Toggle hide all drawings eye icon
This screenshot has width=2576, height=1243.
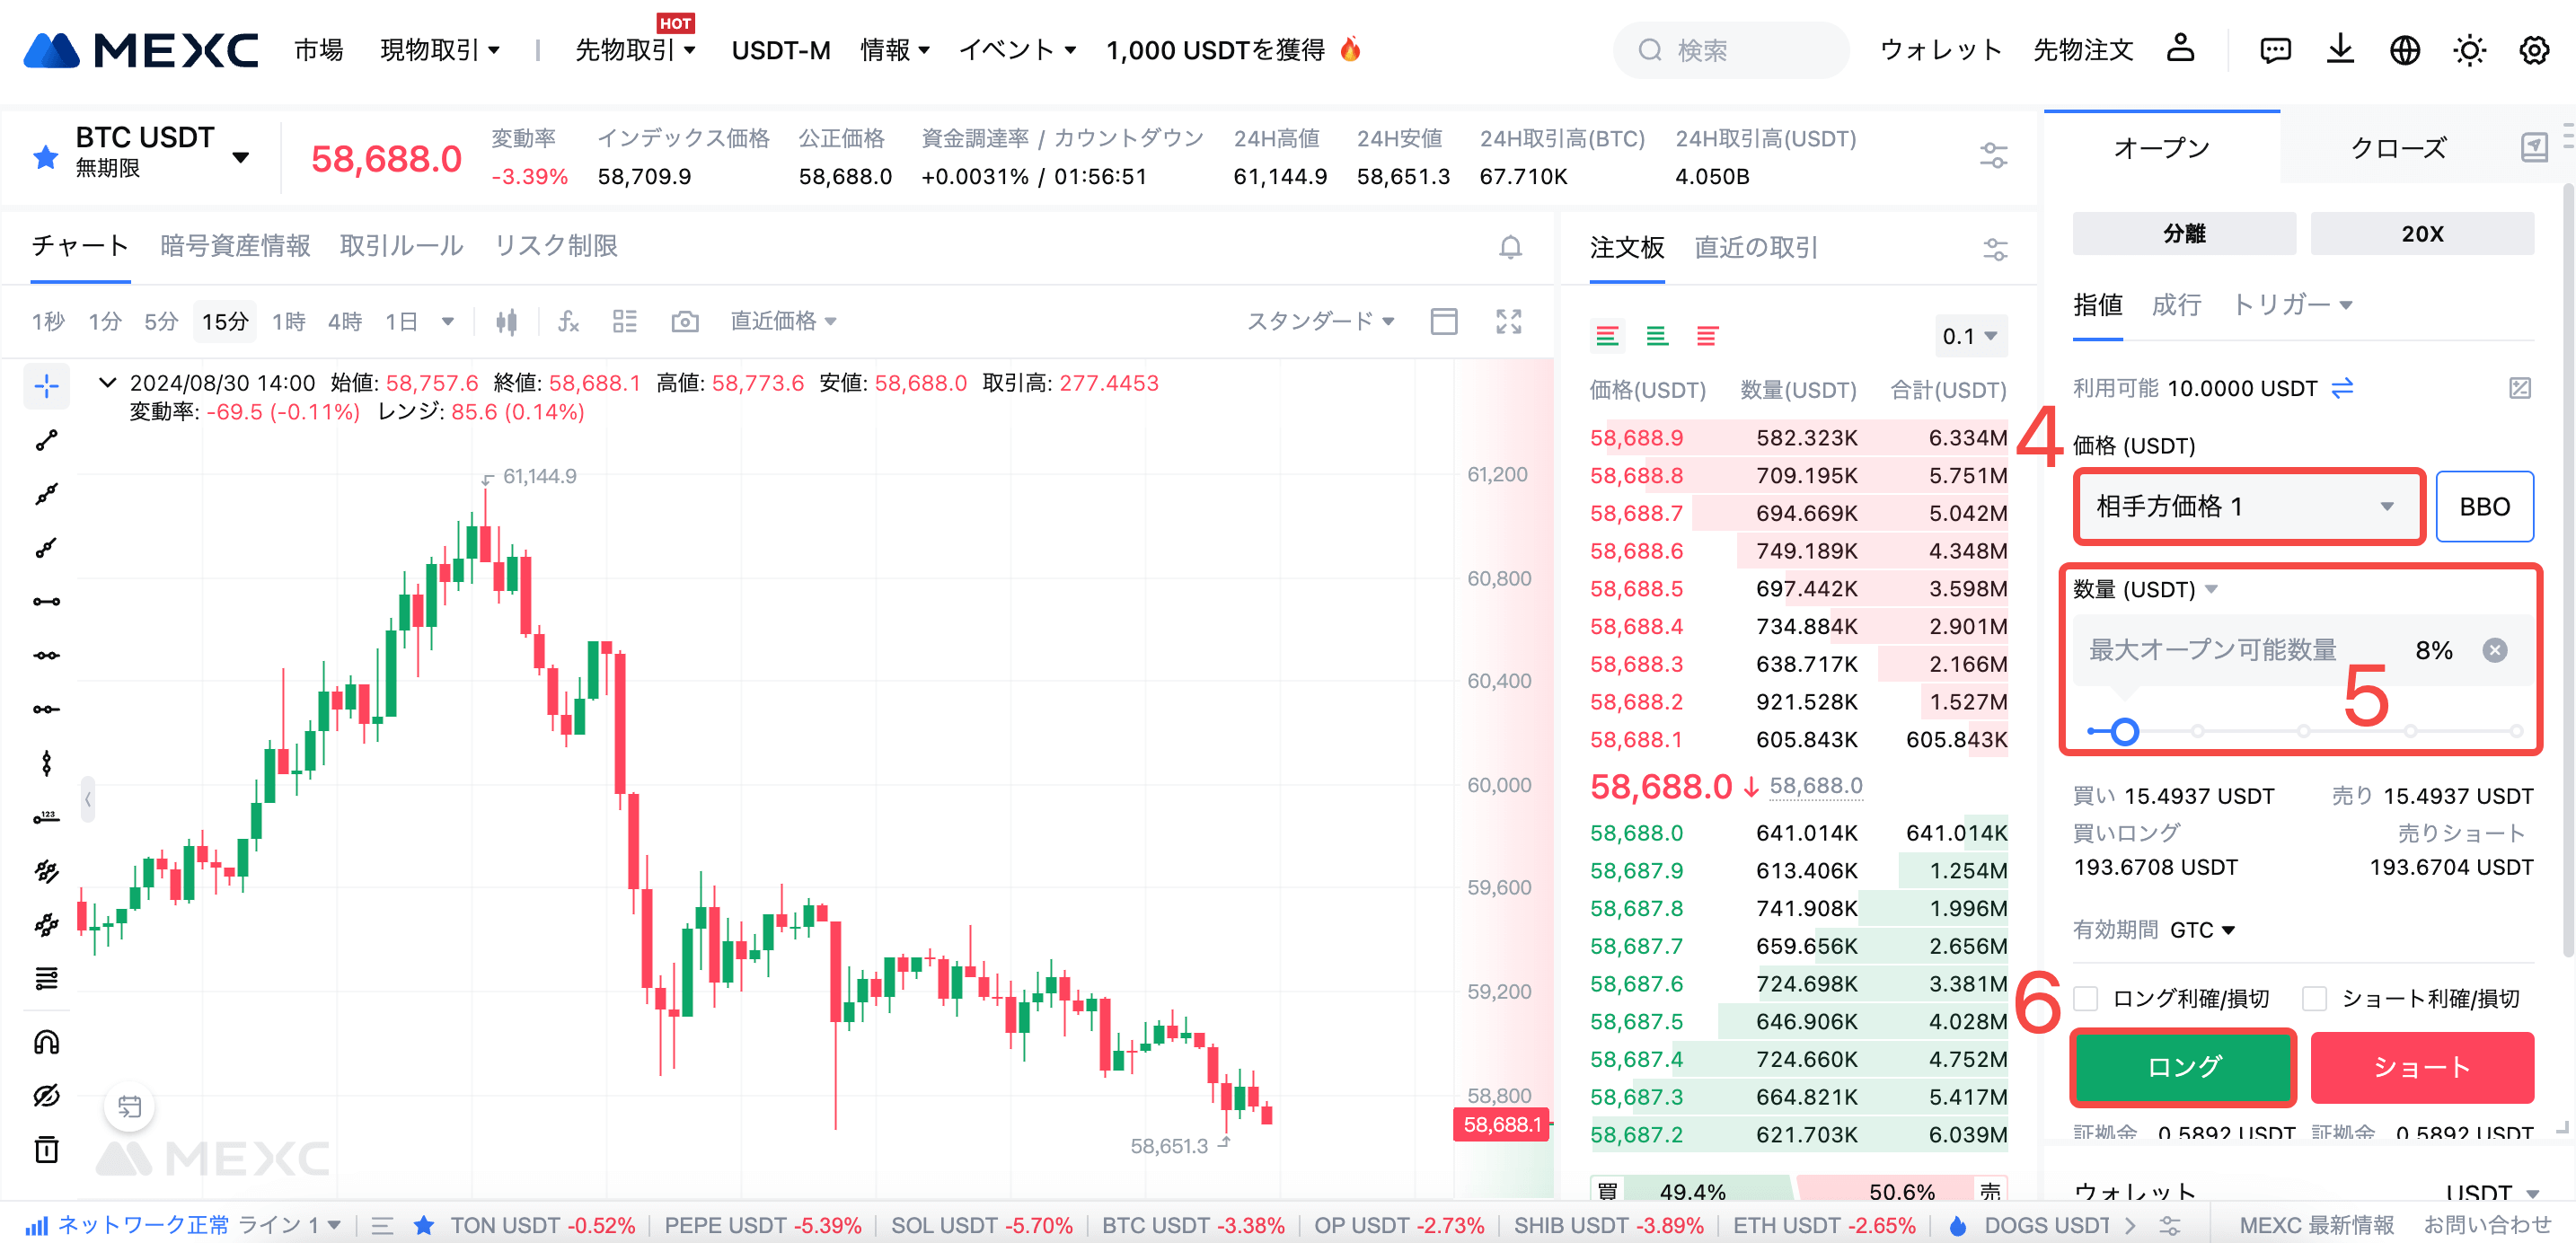click(x=46, y=1096)
